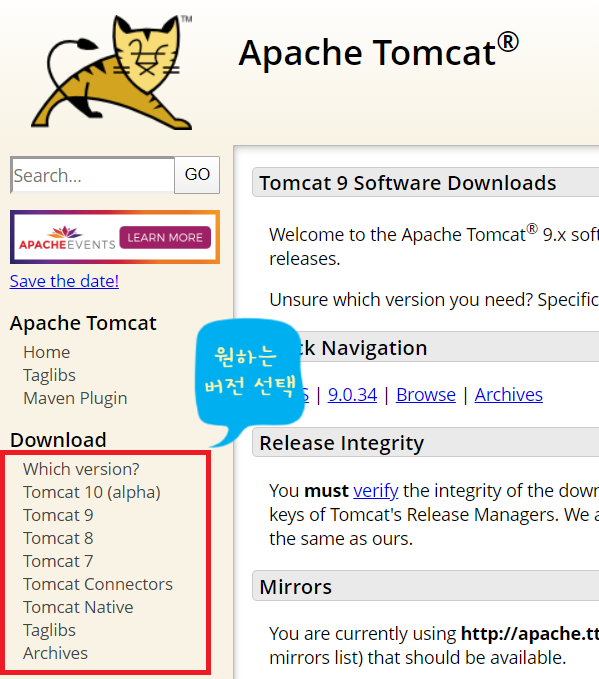Viewport: 599px width, 679px height.
Task: Click the Apache Tomcat sidebar heading
Action: (83, 323)
